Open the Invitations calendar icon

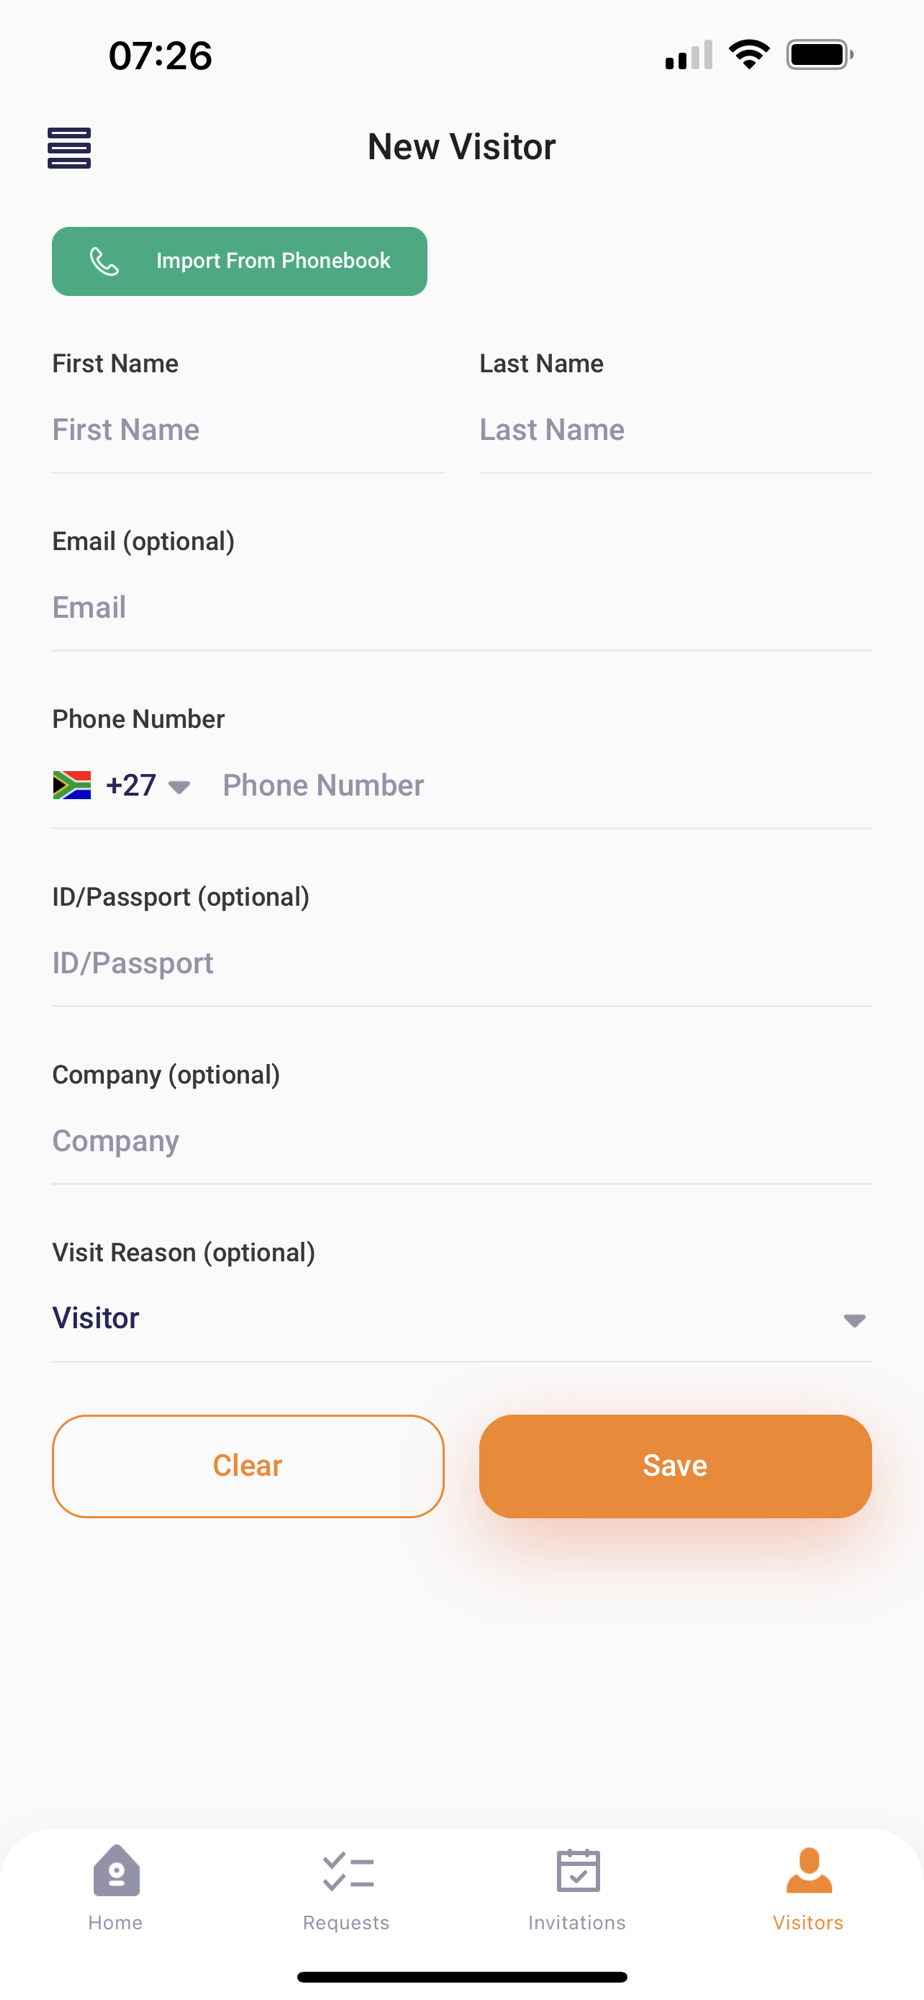[578, 1871]
